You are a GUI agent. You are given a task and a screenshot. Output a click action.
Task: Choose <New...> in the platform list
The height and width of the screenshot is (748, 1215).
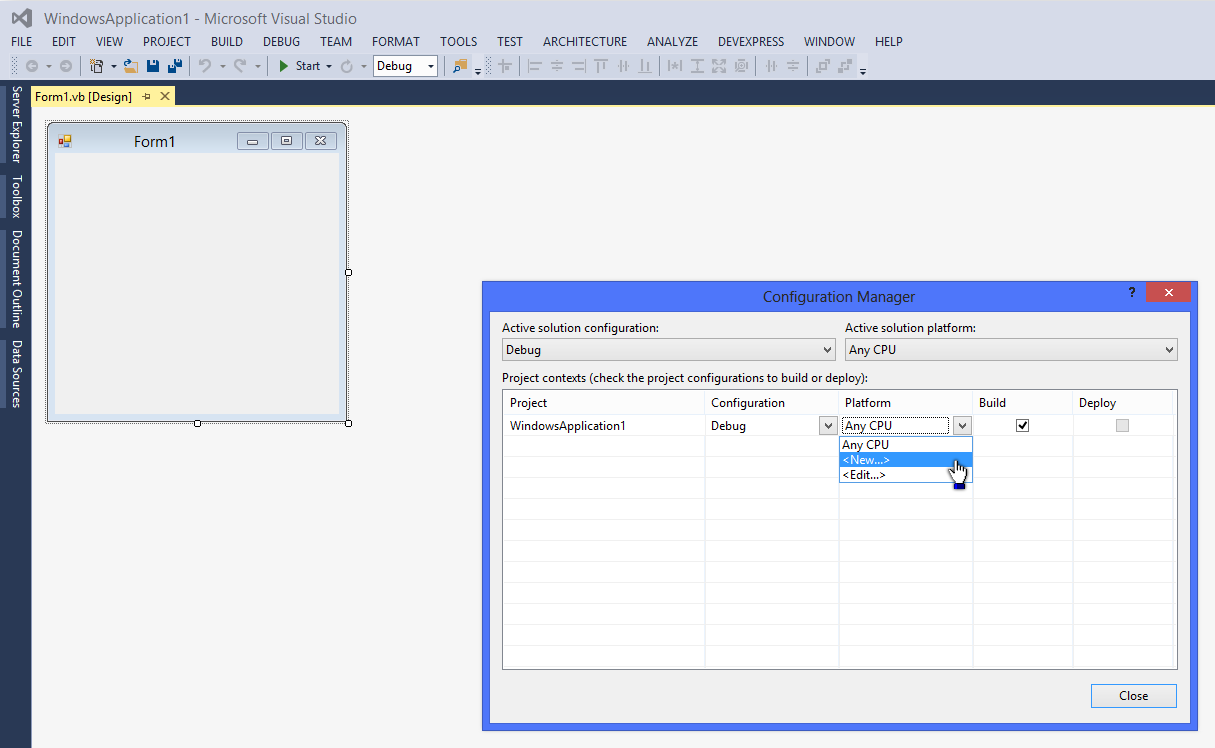tap(866, 460)
